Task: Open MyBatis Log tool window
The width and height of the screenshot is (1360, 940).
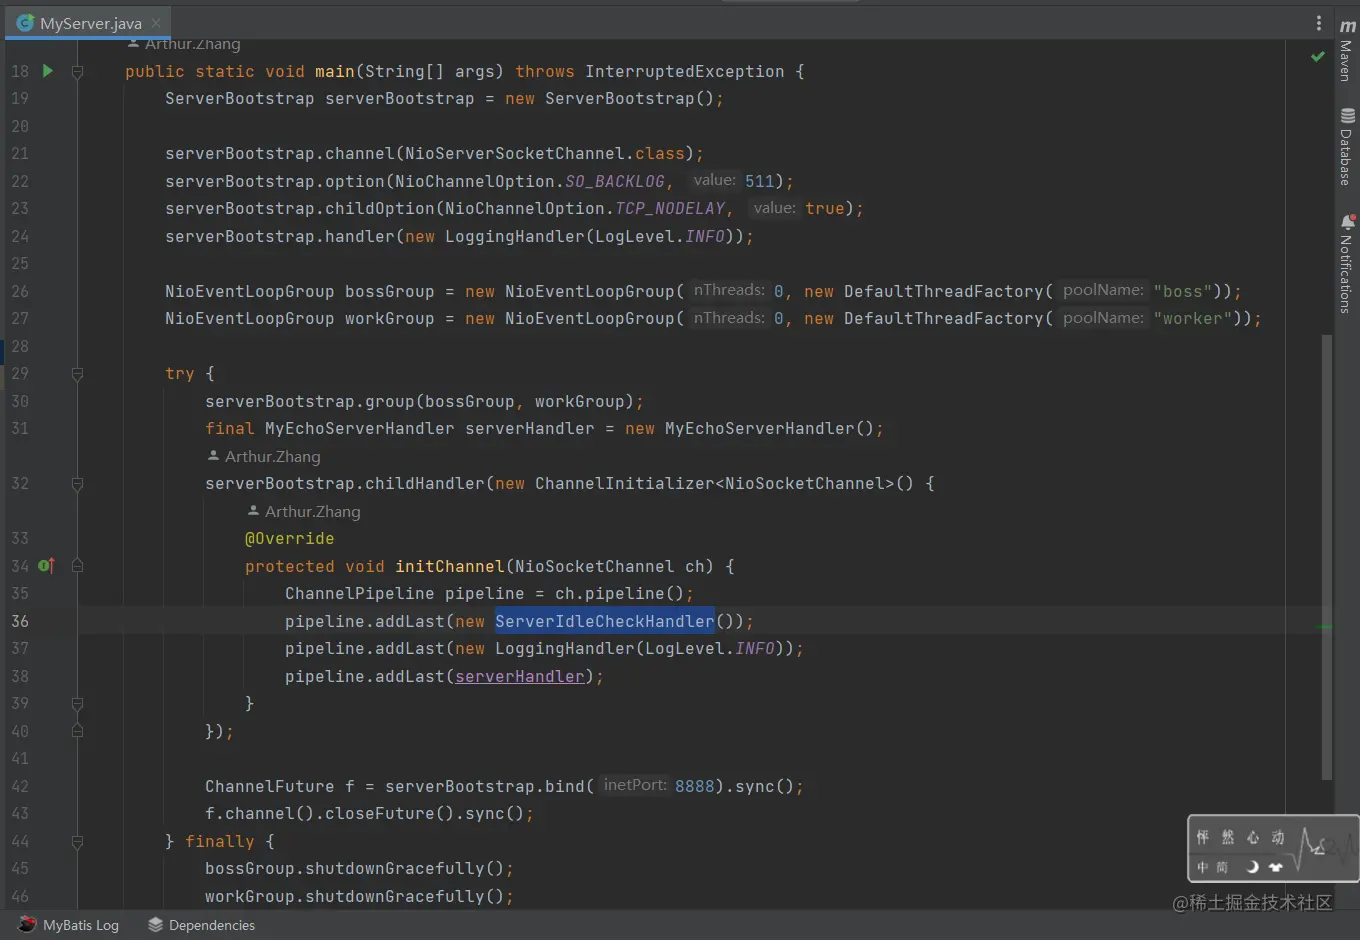Action: [x=68, y=925]
